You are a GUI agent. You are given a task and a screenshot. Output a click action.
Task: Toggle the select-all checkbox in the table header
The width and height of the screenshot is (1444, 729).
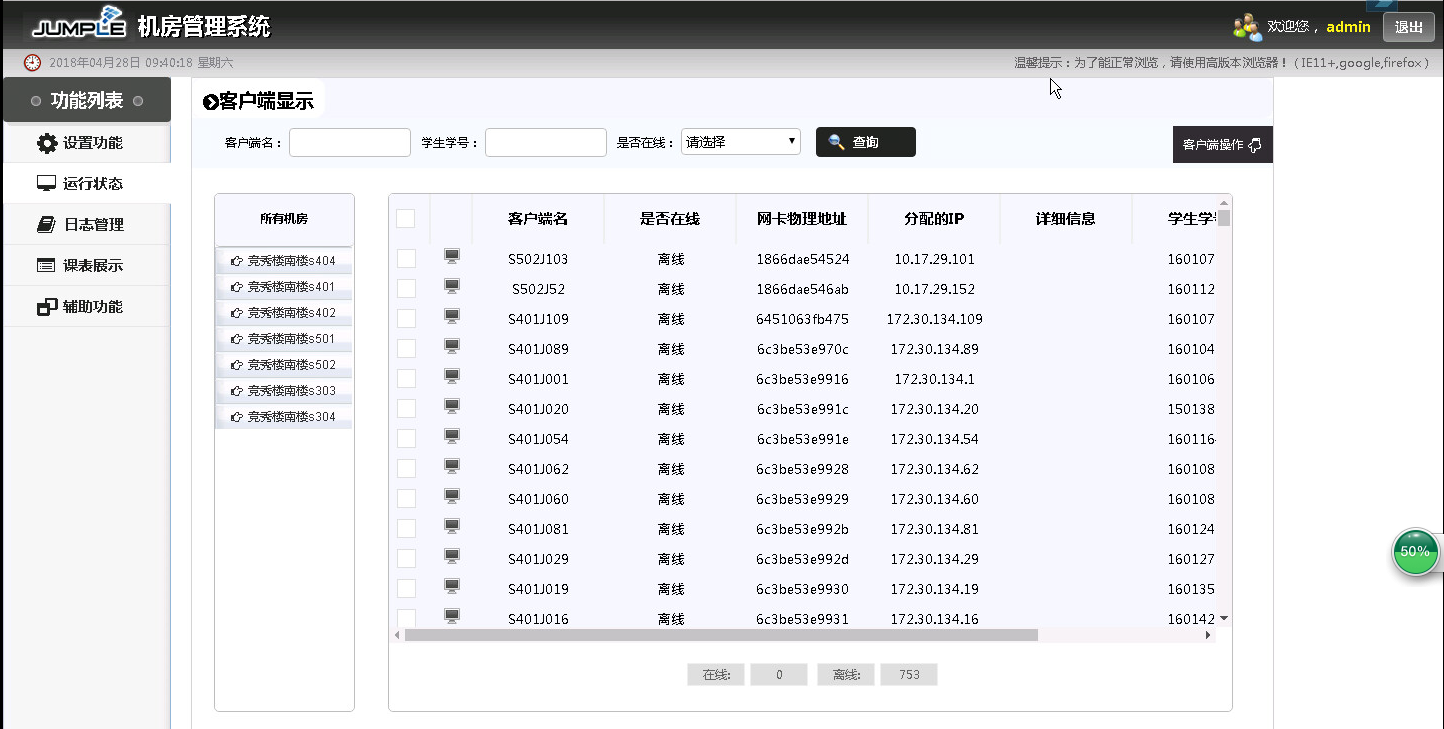tap(406, 218)
